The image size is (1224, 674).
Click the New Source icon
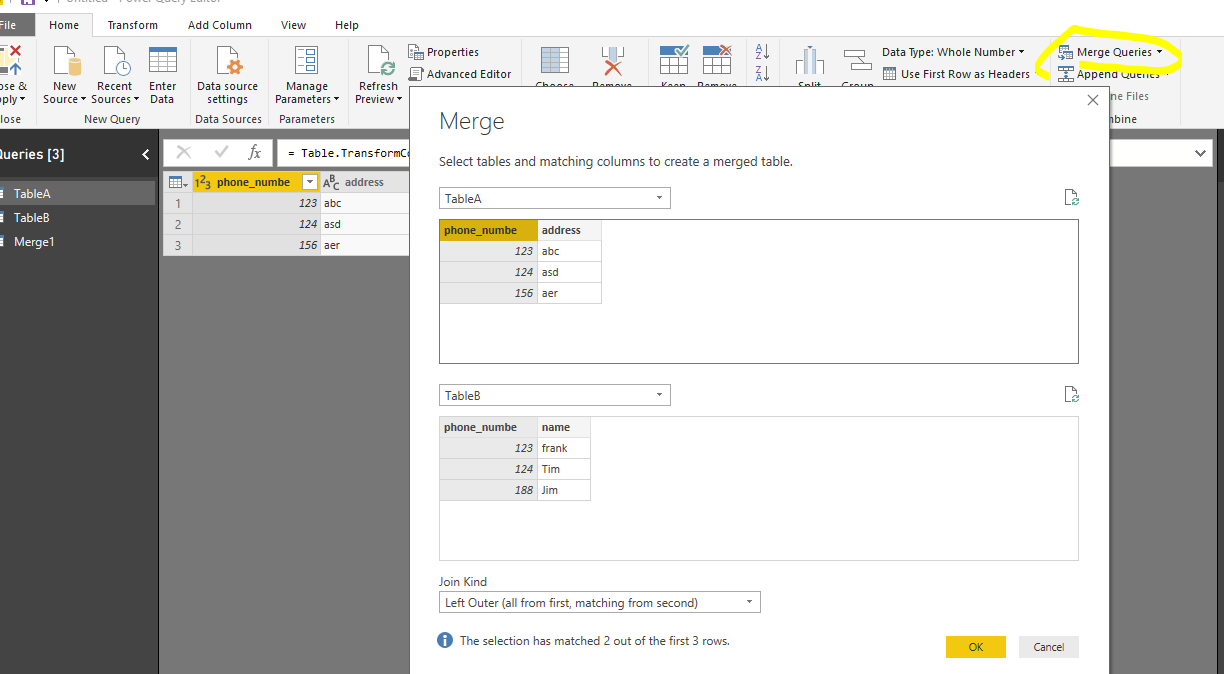coord(65,61)
